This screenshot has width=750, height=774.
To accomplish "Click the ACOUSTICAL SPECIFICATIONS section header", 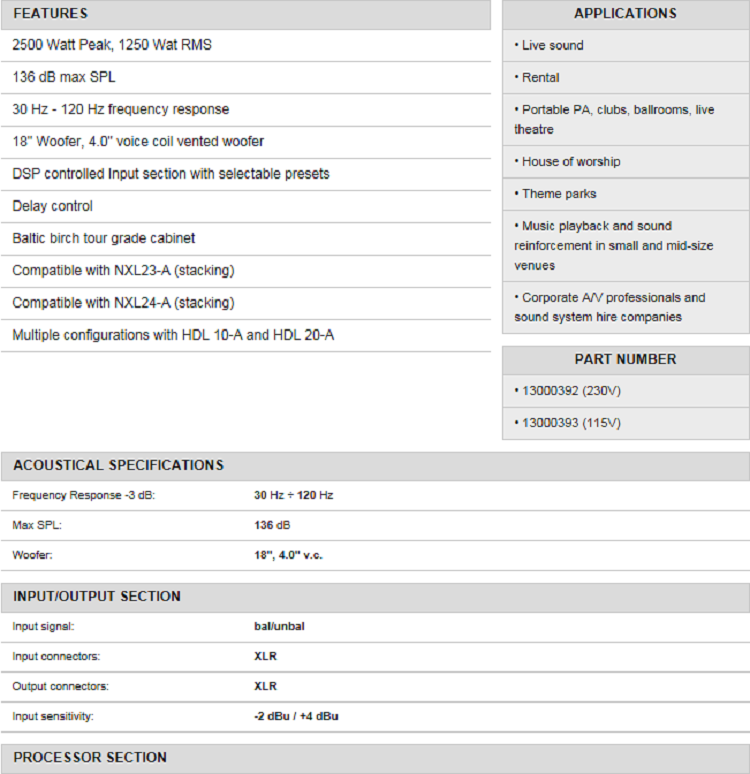I will (x=118, y=465).
